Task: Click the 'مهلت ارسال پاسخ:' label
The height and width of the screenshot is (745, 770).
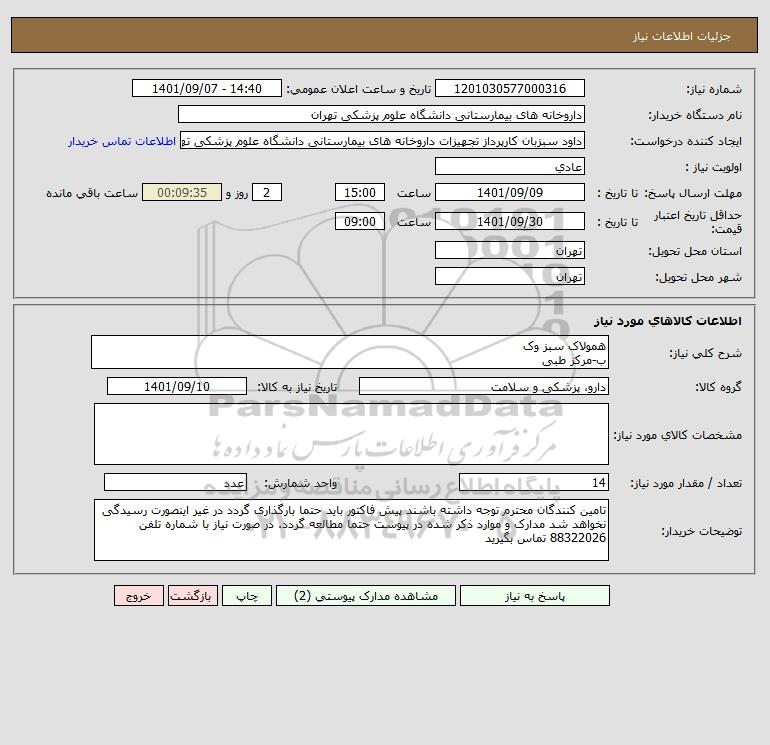Action: coord(693,193)
